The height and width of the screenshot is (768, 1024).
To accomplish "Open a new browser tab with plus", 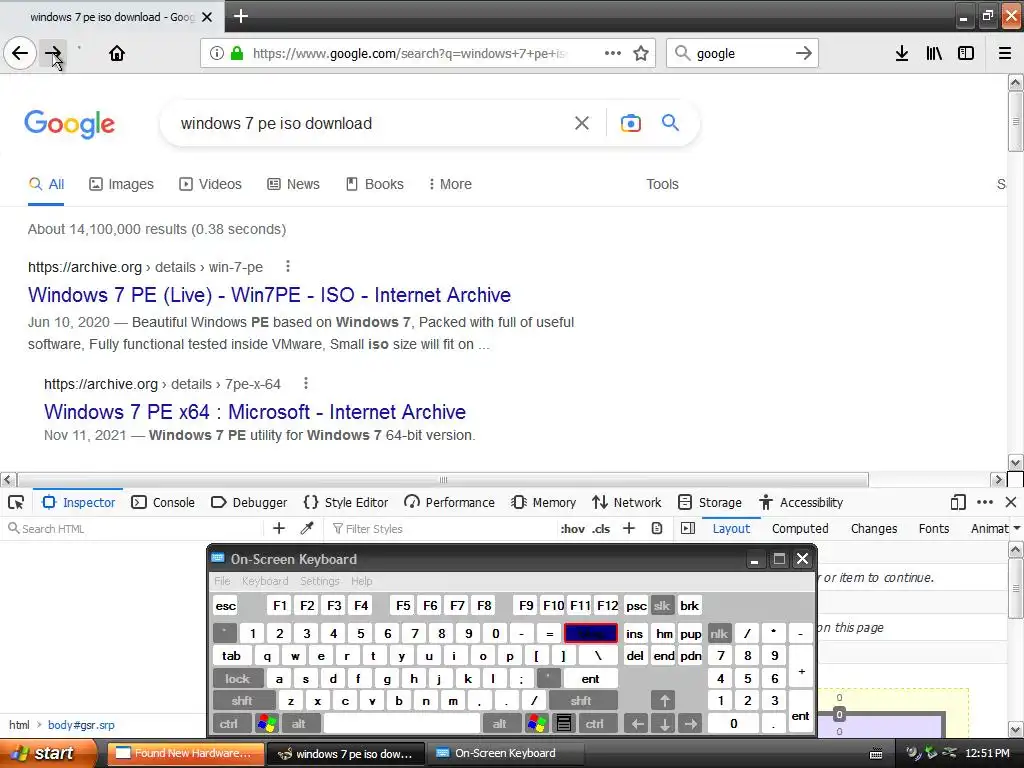I will (241, 16).
